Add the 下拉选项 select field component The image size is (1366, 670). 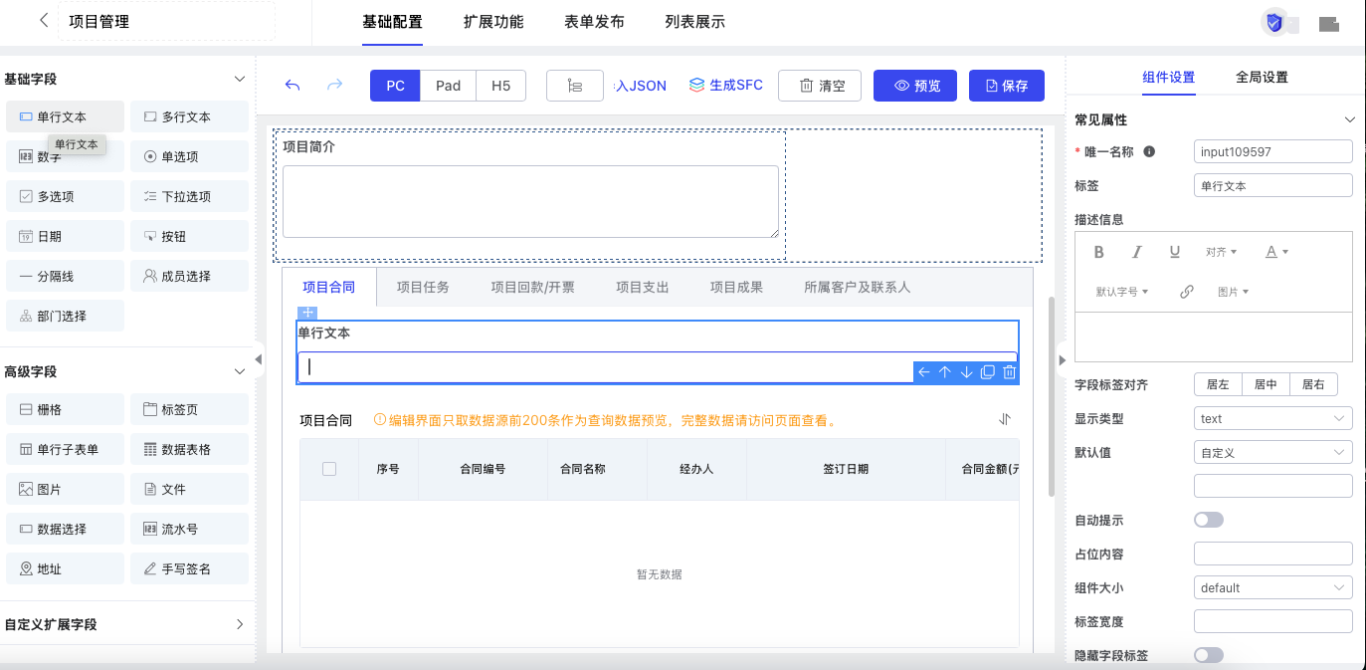[x=189, y=196]
